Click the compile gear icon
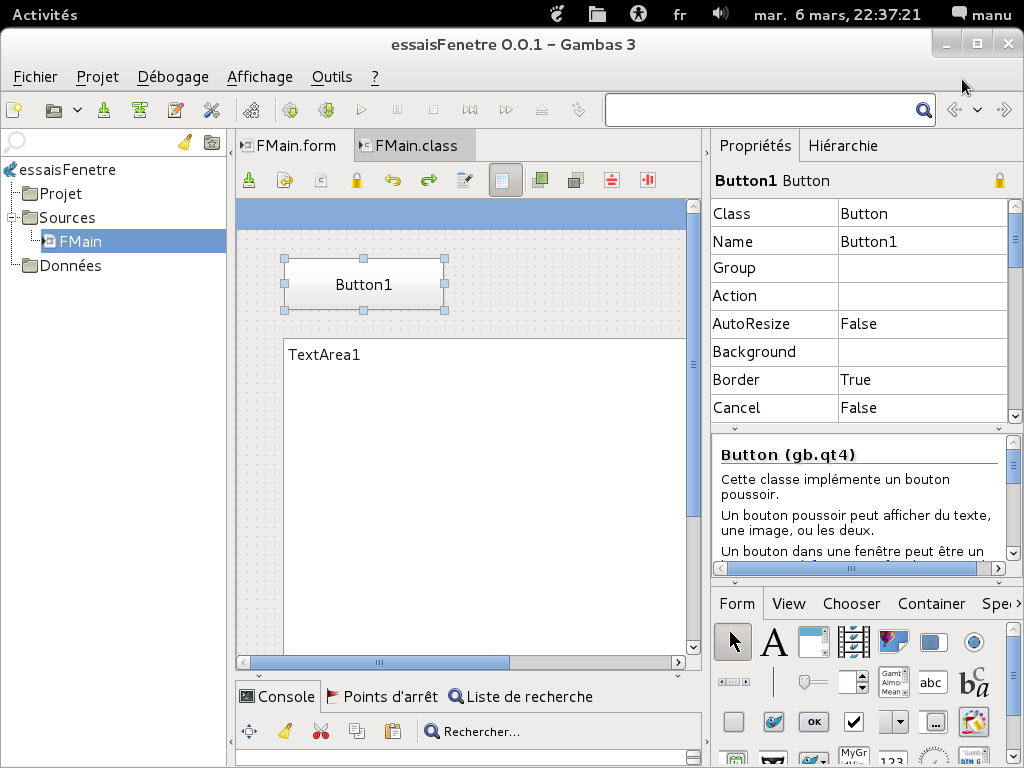Viewport: 1024px width, 768px height. click(290, 110)
